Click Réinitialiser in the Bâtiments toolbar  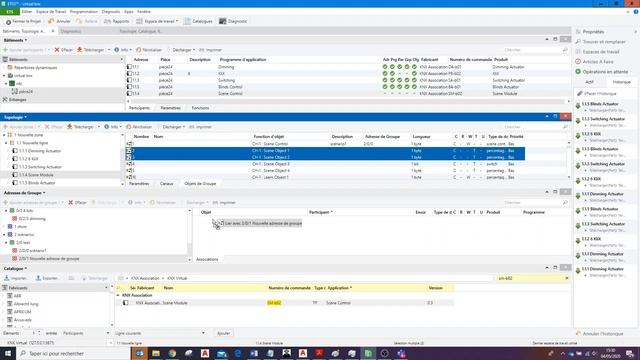(149, 50)
